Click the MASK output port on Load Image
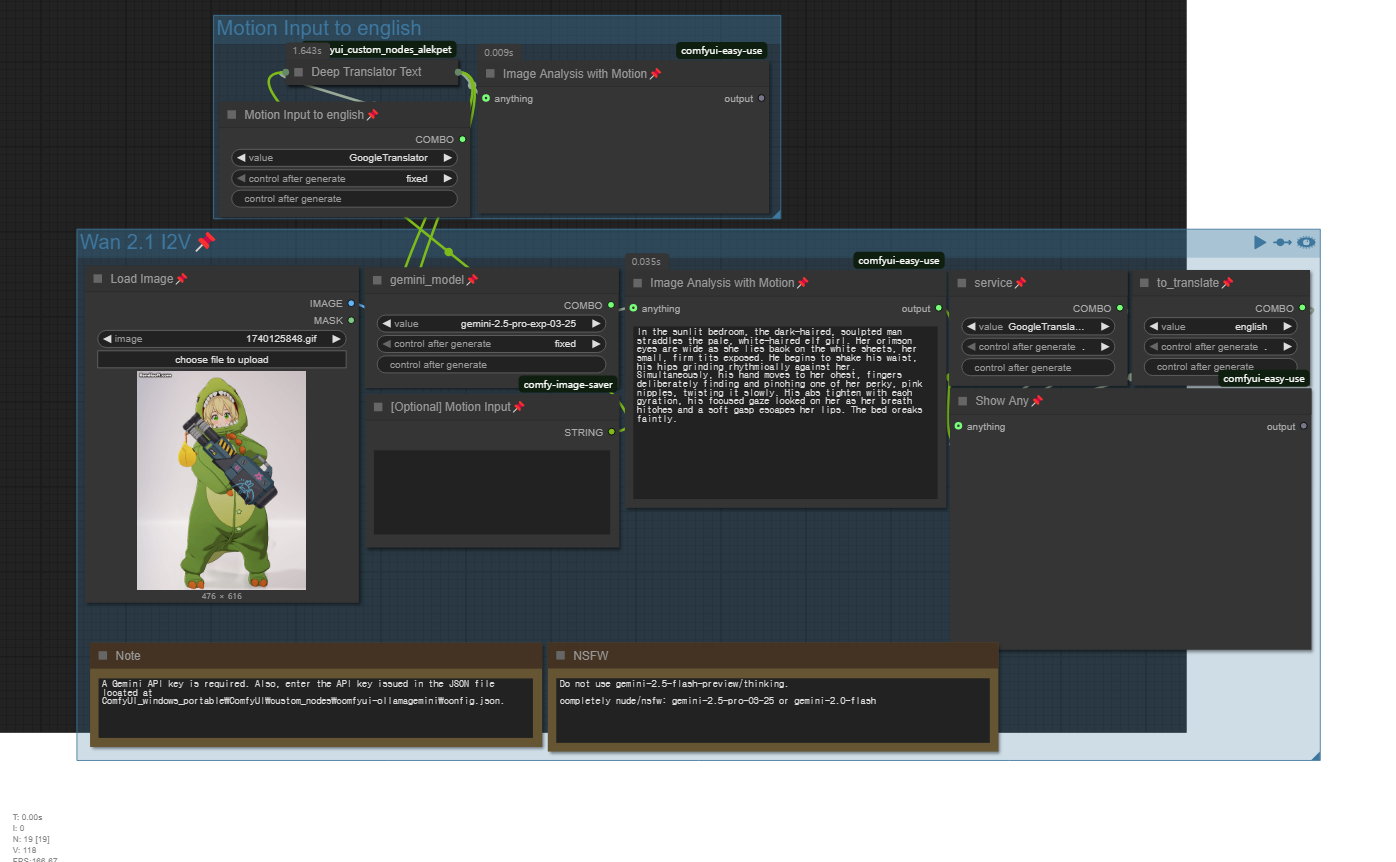 (351, 320)
